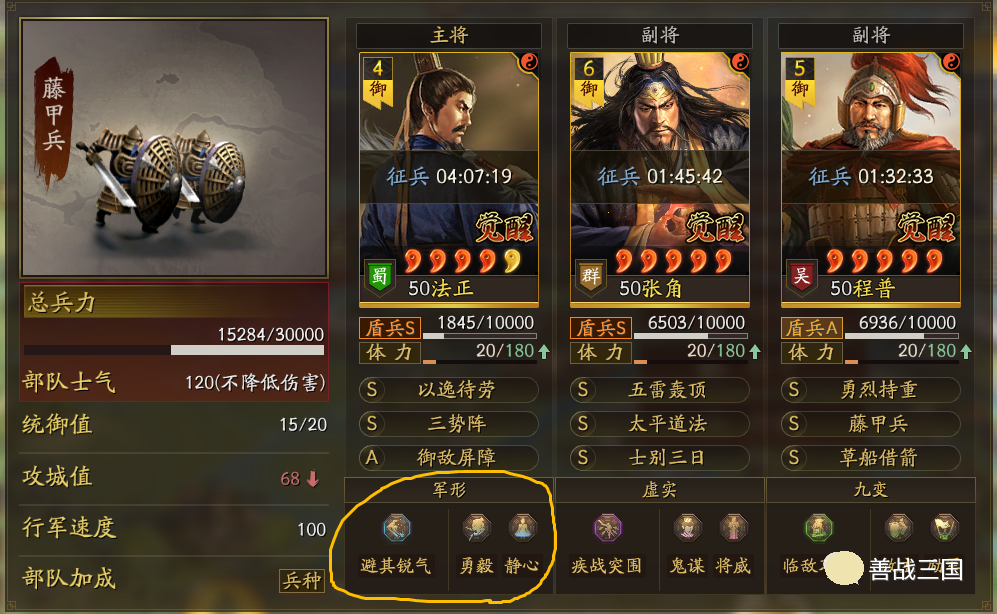The height and width of the screenshot is (614, 997).
Task: Select the 勇毅 skill icon
Action: click(x=476, y=528)
